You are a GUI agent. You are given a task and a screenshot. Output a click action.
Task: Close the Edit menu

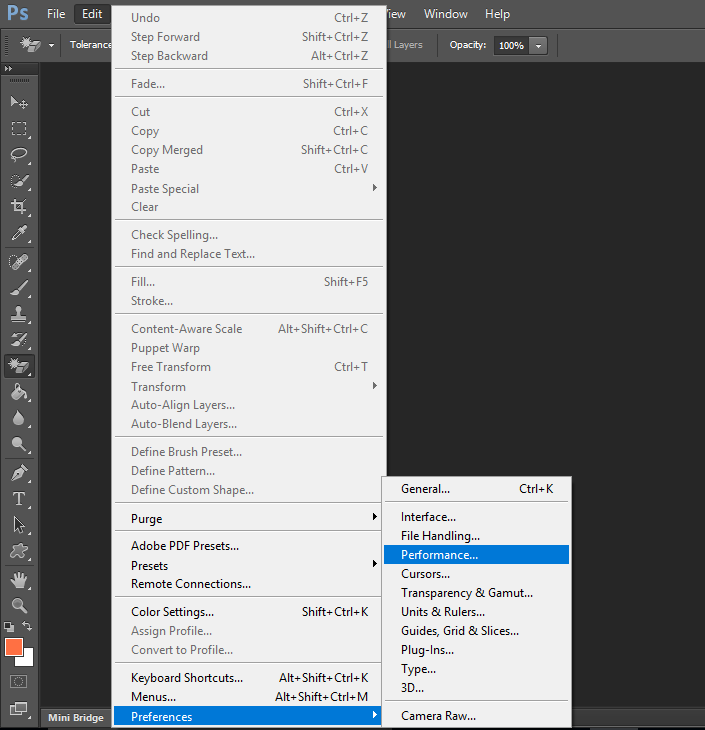tap(92, 14)
